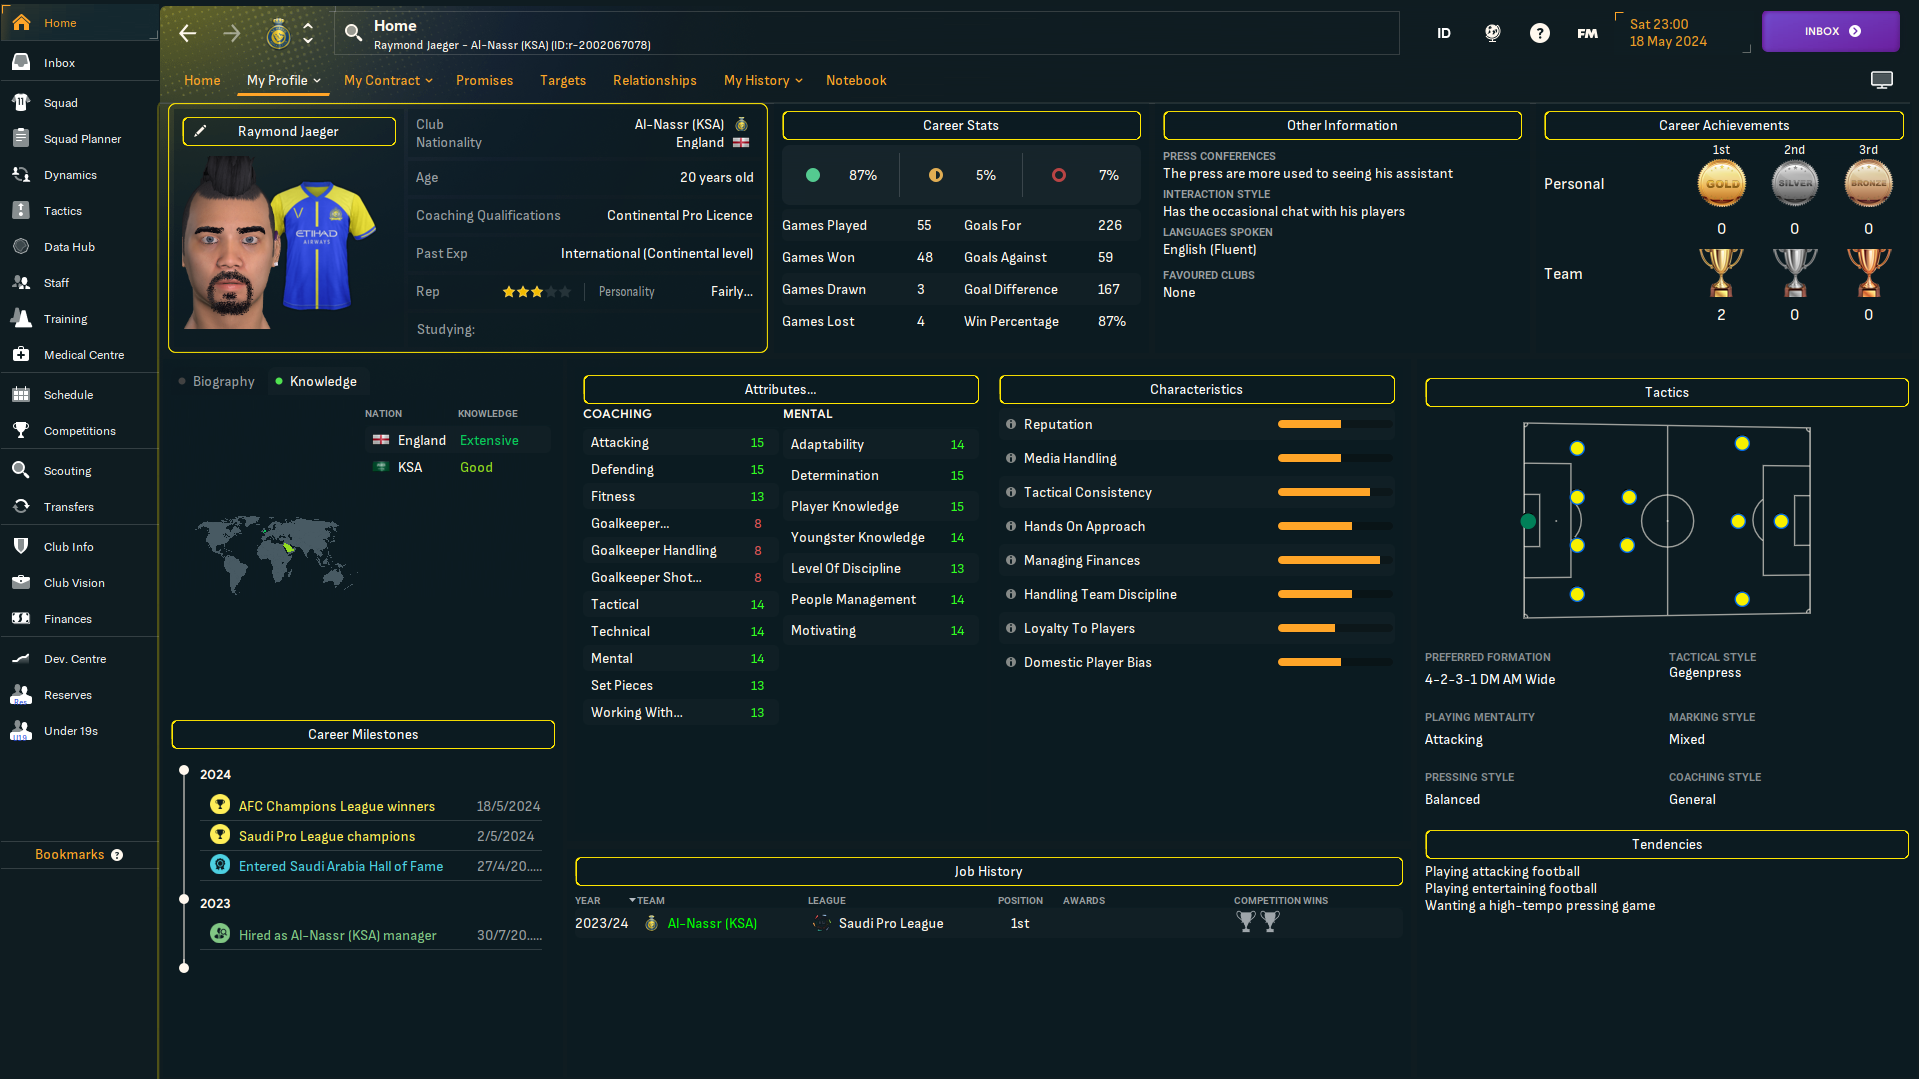Open the Staff sidebar icon

coord(21,282)
